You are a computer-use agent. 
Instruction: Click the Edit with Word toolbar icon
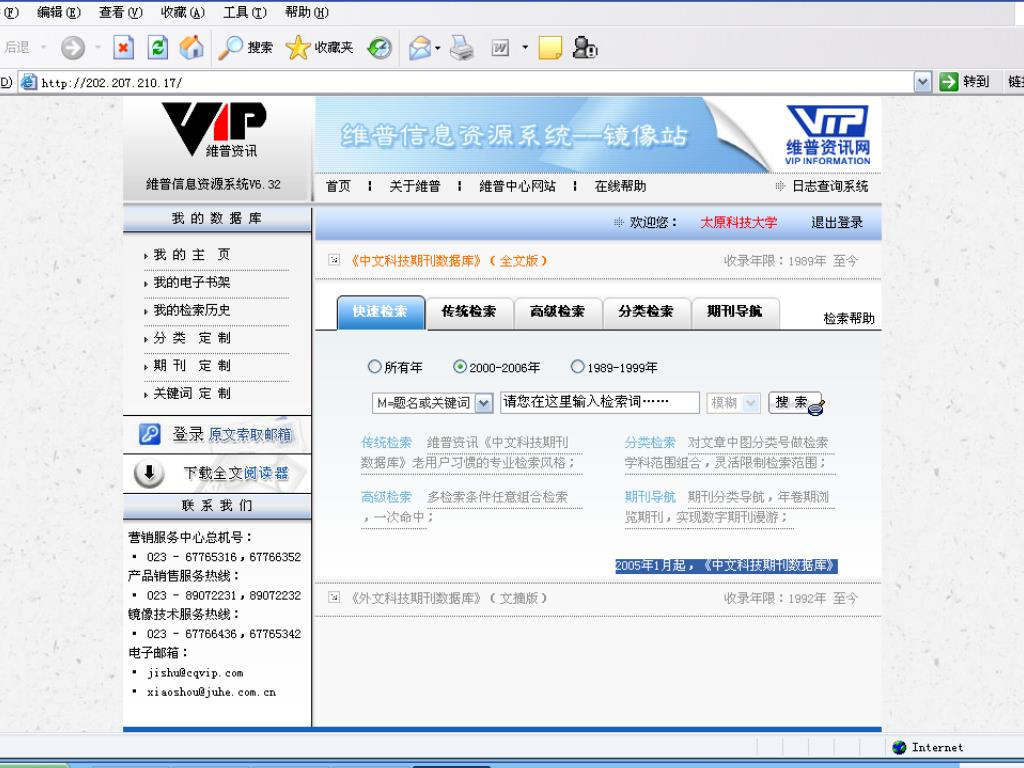(500, 48)
